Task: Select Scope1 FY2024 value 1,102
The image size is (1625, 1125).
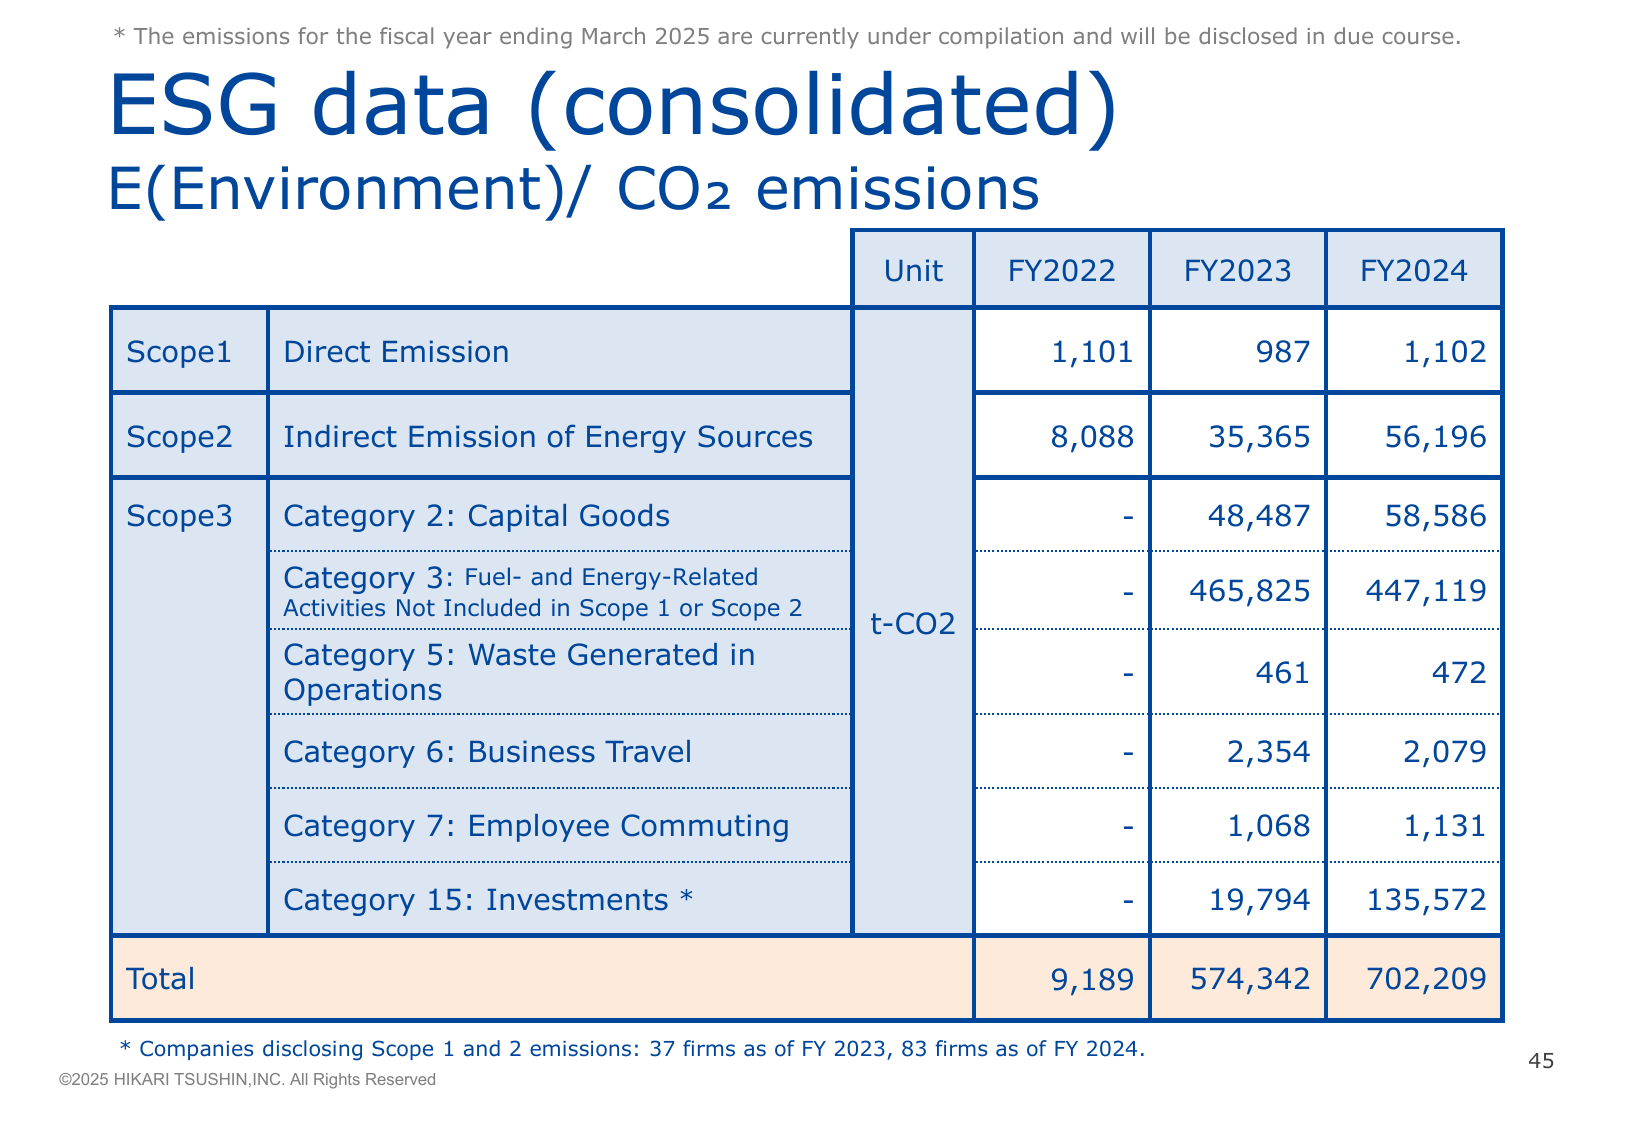Action: pos(1445,352)
